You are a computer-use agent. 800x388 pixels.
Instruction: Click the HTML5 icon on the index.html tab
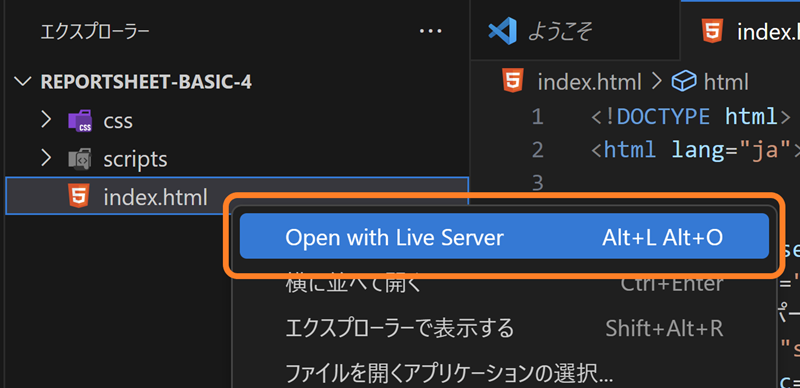click(713, 31)
